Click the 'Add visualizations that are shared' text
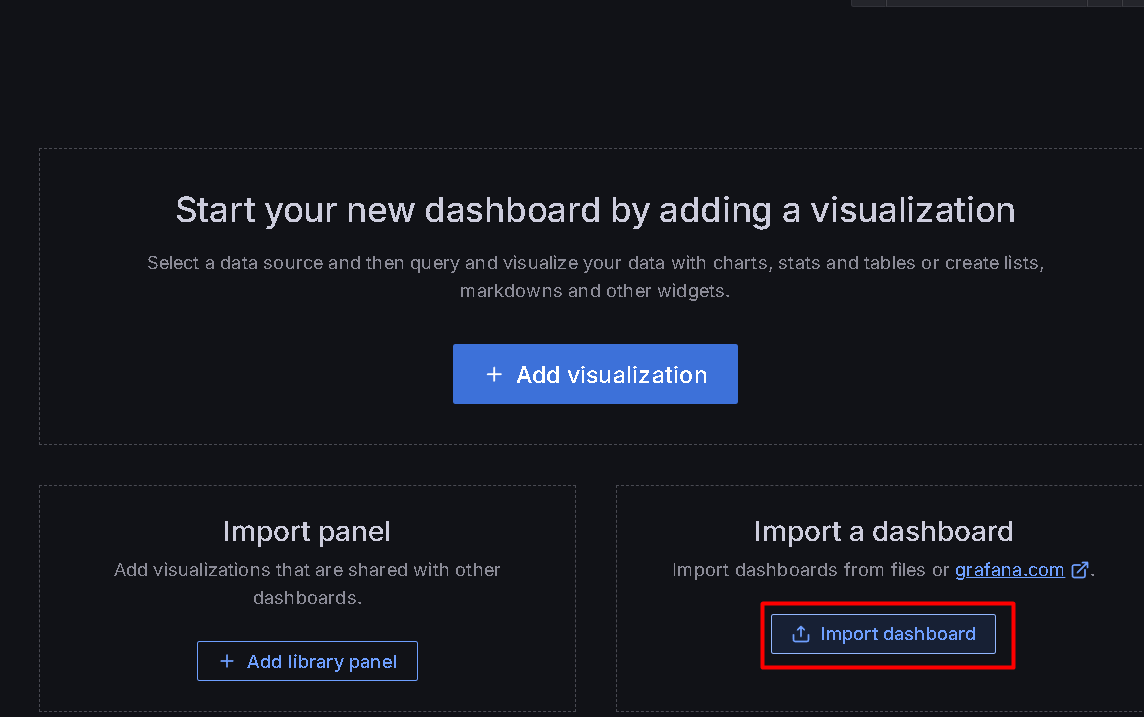Image resolution: width=1144 pixels, height=717 pixels. click(x=306, y=570)
